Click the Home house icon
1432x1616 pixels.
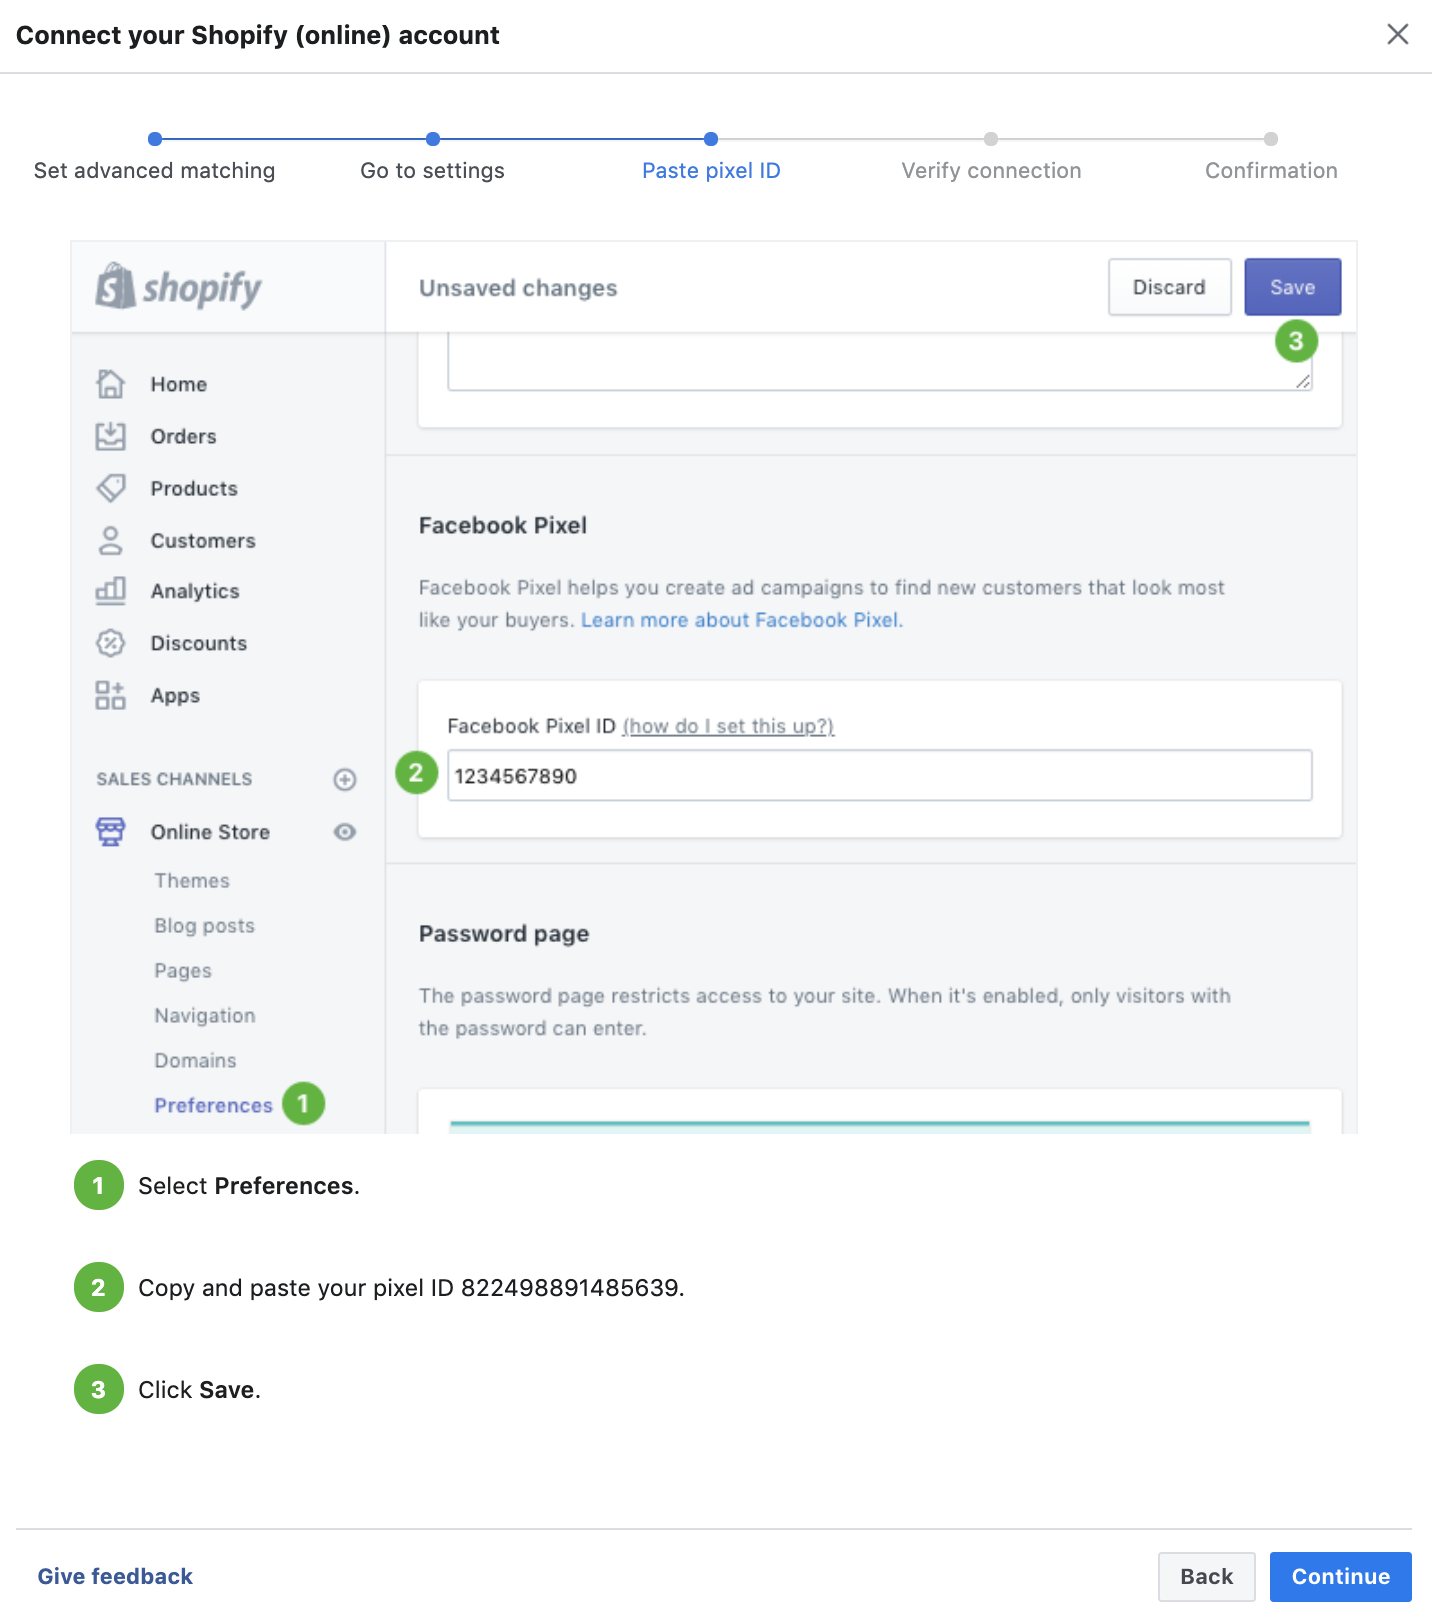point(111,384)
